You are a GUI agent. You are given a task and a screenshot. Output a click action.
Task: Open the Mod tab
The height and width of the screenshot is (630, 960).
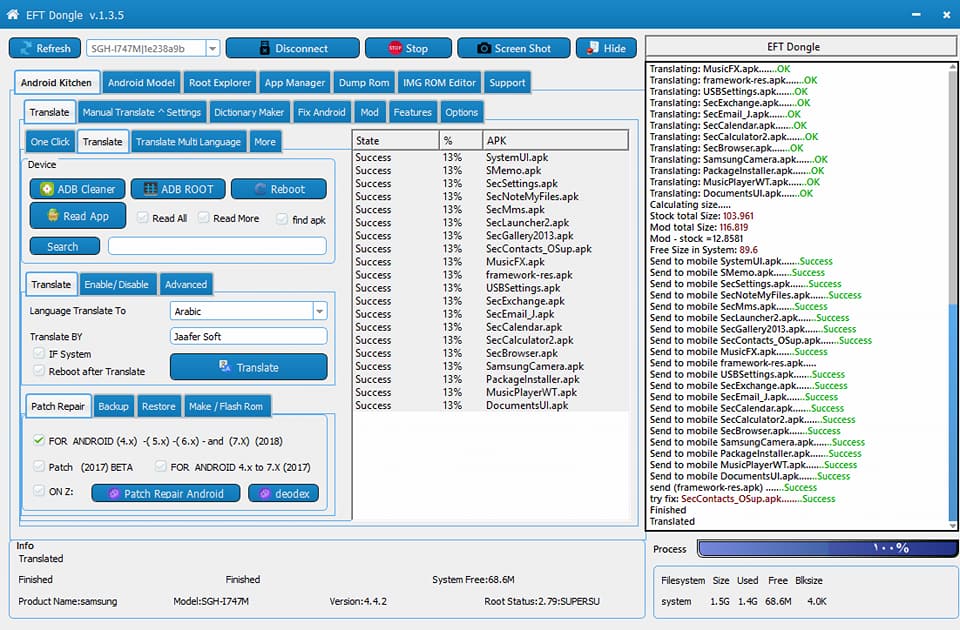[369, 113]
